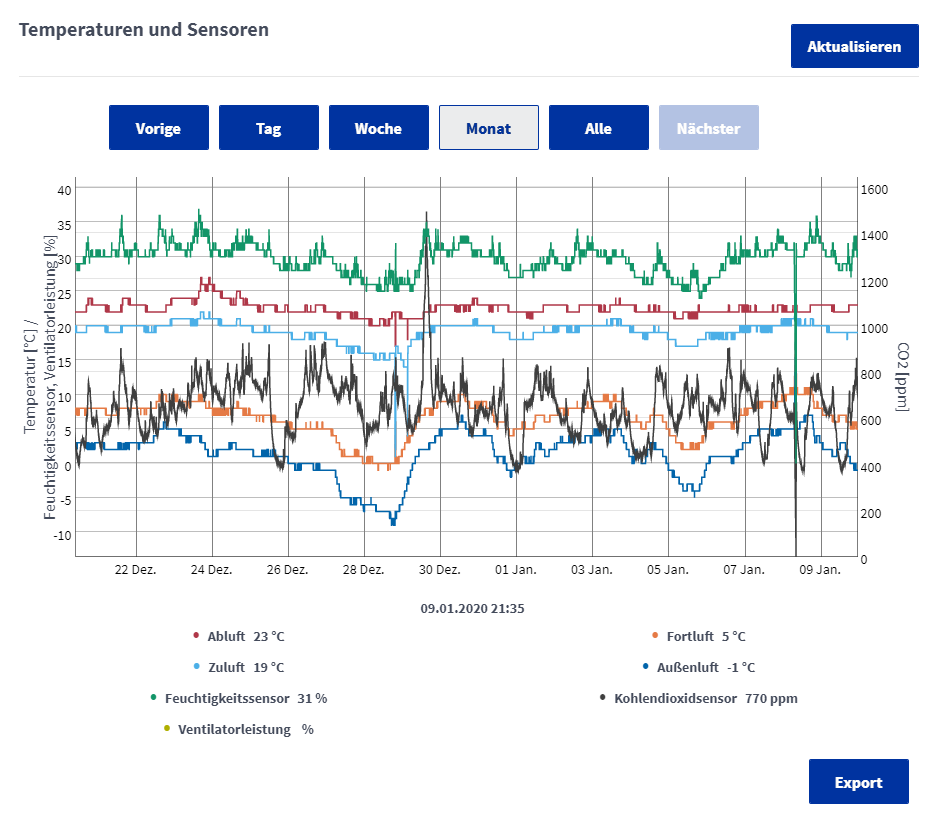
Task: Click the orange Fortluft legend dot
Action: click(655, 636)
